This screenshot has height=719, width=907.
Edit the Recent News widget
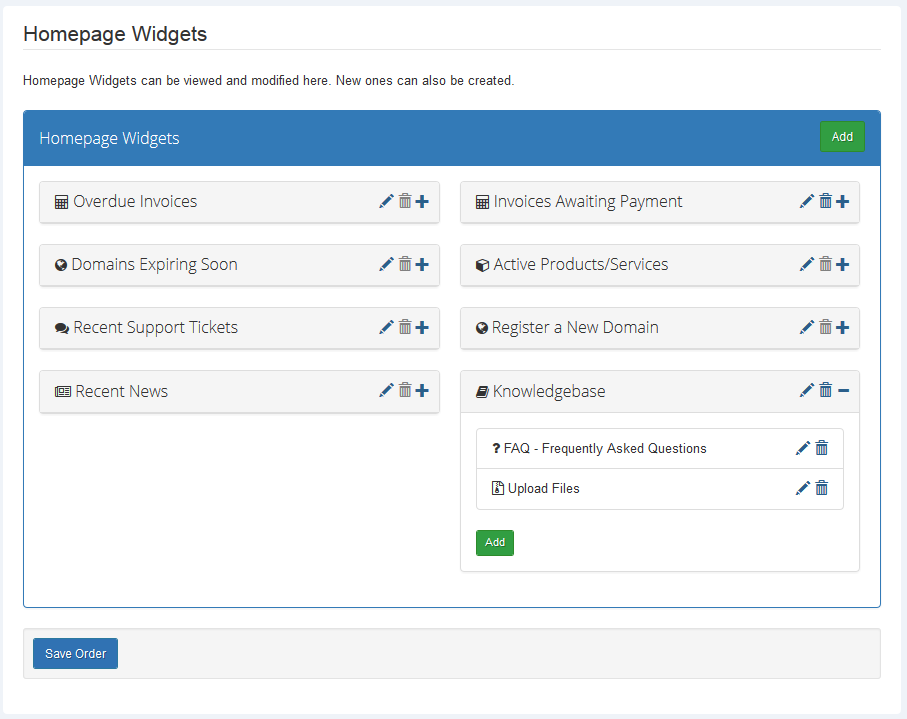386,390
